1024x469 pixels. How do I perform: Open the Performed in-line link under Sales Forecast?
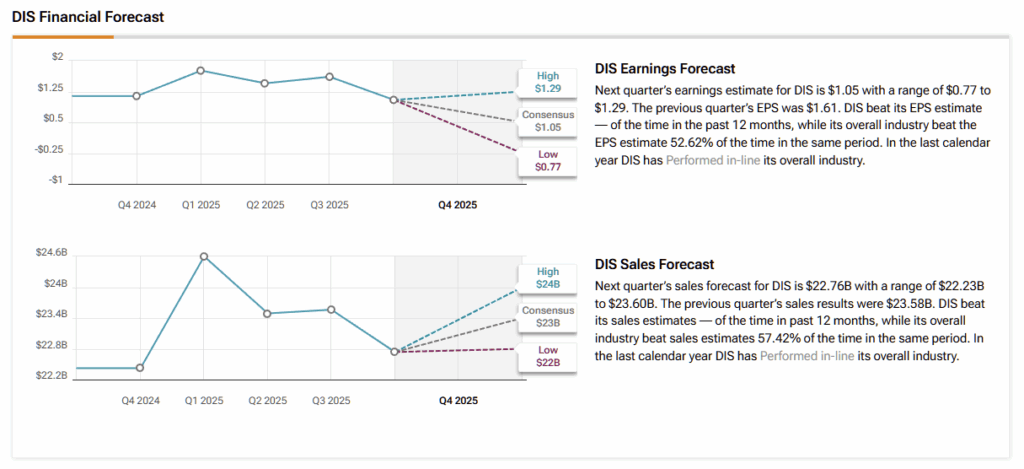point(807,356)
